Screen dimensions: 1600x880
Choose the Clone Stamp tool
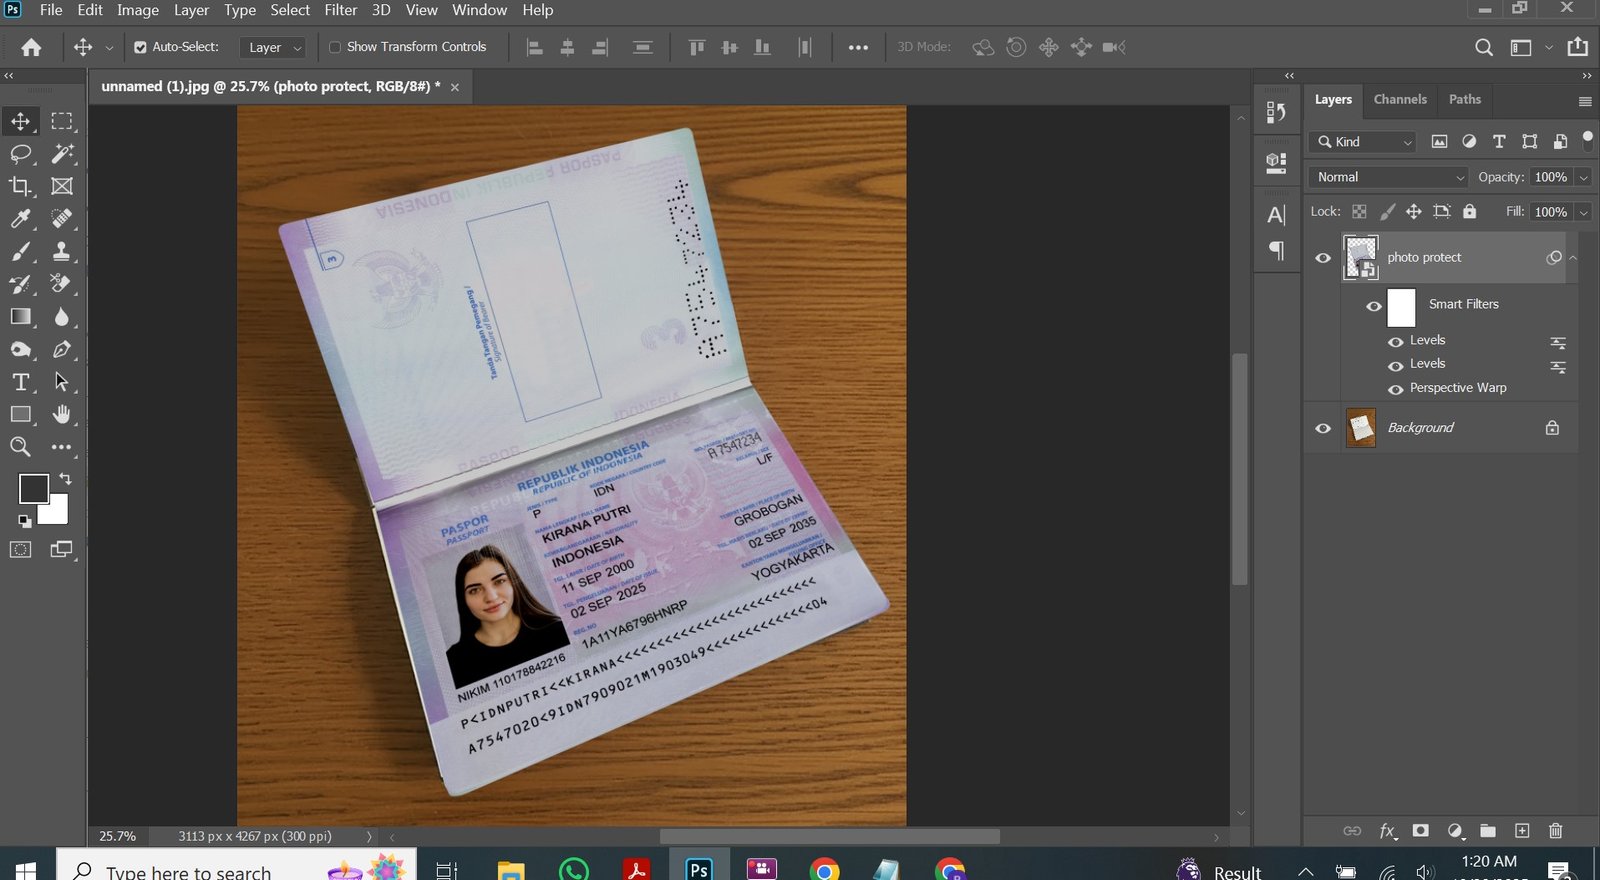click(62, 251)
